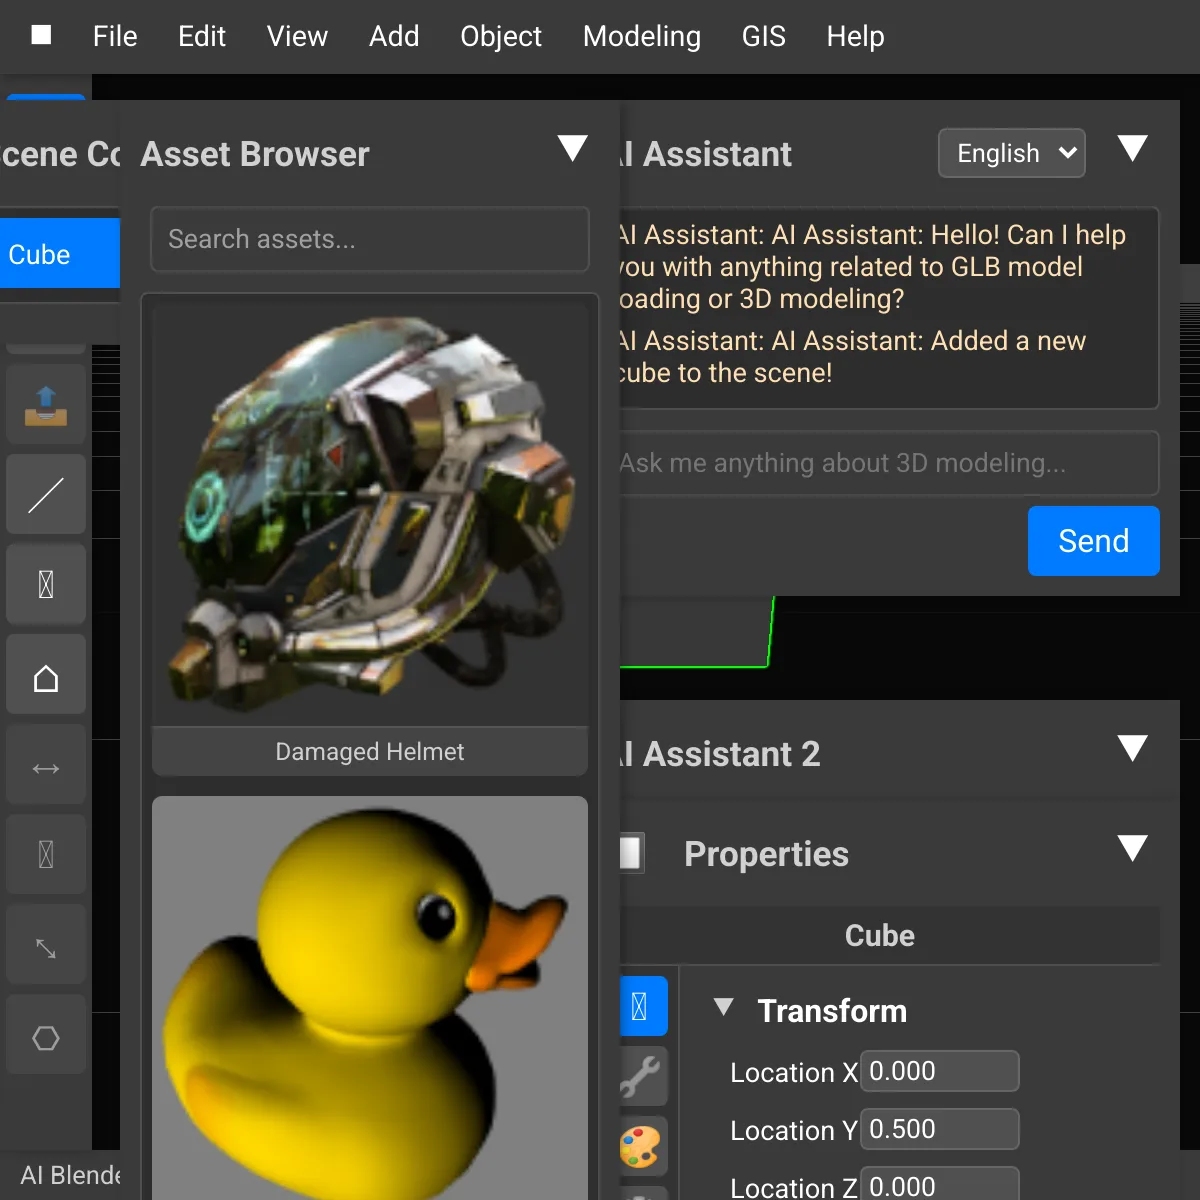
Task: Click the Search assets input field
Action: (370, 239)
